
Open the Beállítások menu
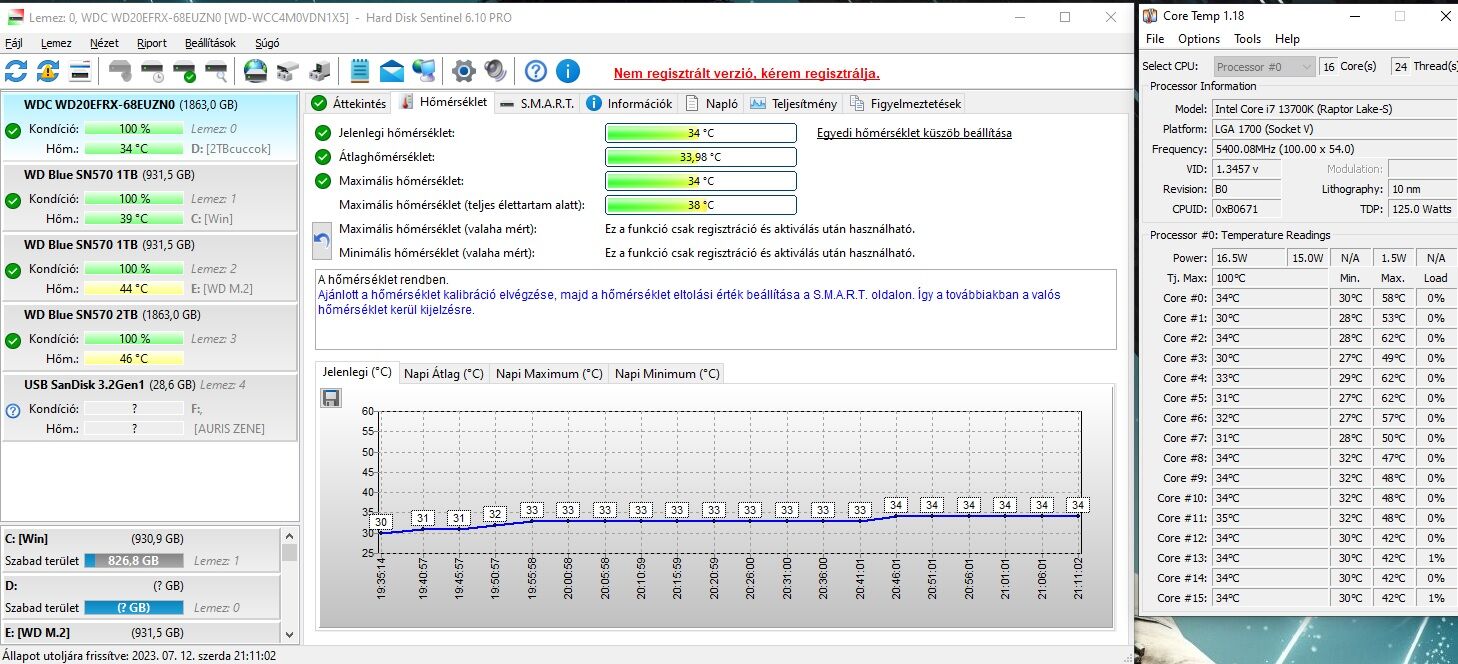(210, 43)
